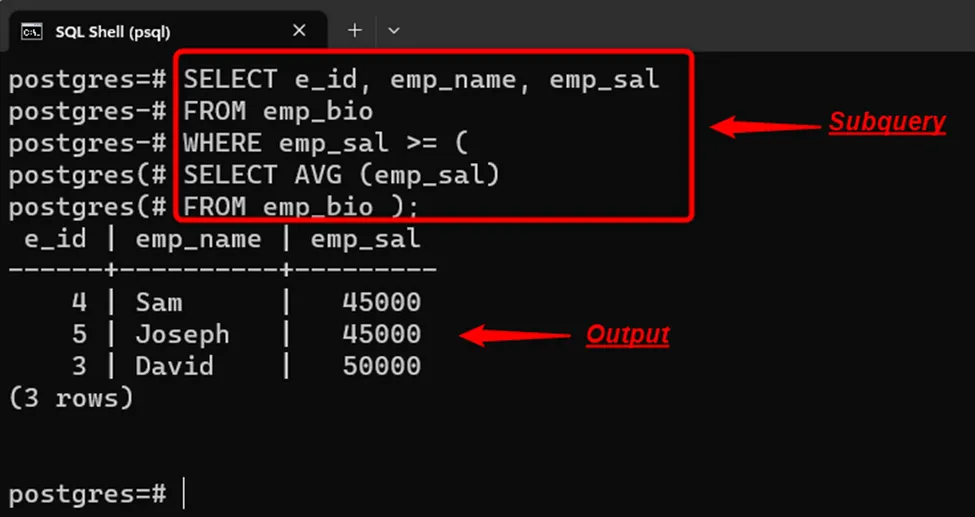Open a new tab with the plus button
This screenshot has width=975, height=517.
354,31
